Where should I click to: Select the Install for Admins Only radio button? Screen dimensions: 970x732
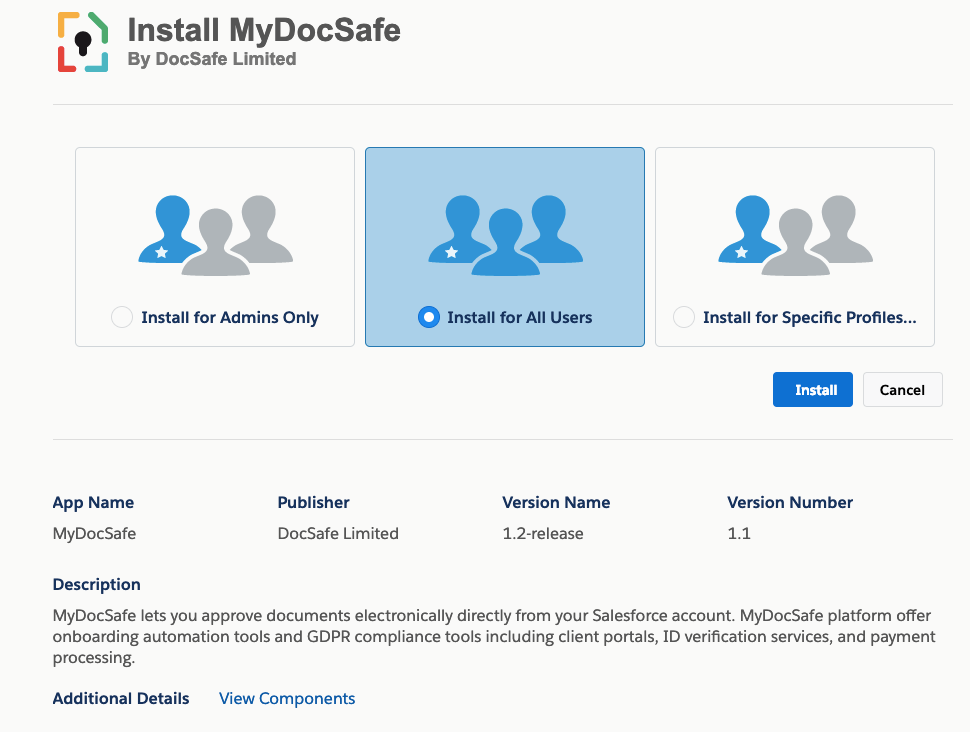tap(122, 317)
